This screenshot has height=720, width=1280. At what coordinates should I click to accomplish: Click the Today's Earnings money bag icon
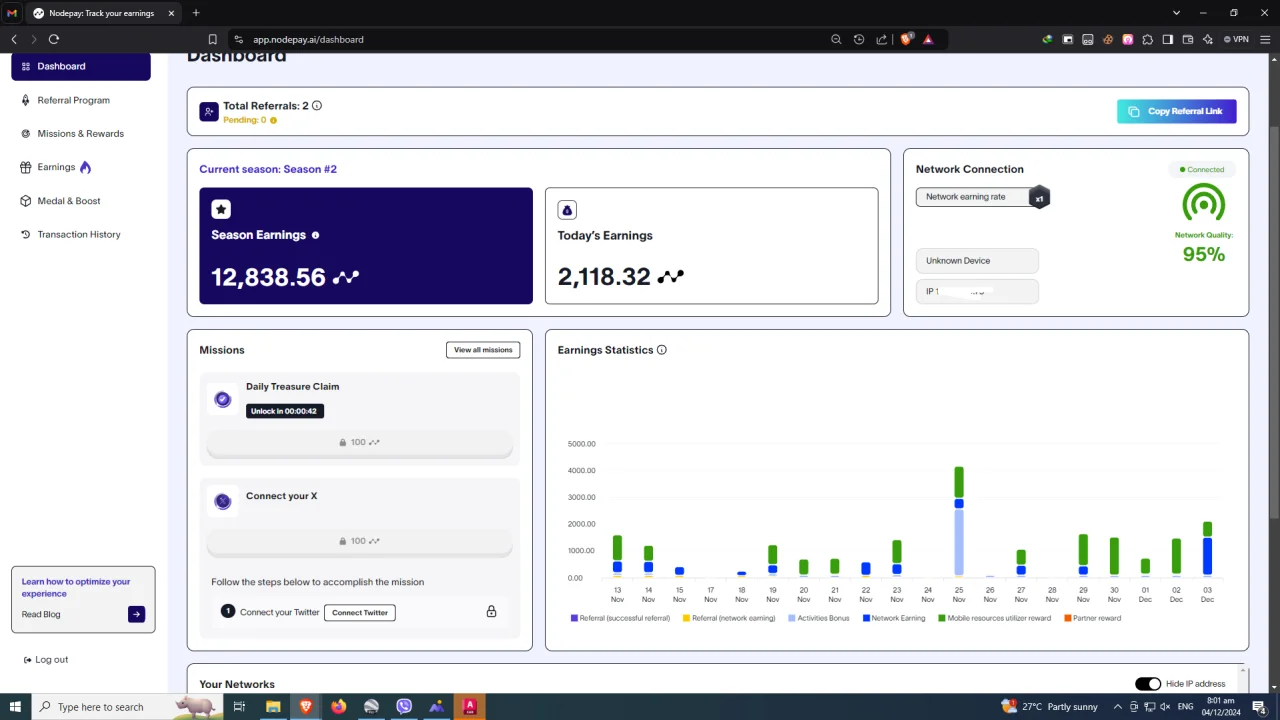pos(567,210)
